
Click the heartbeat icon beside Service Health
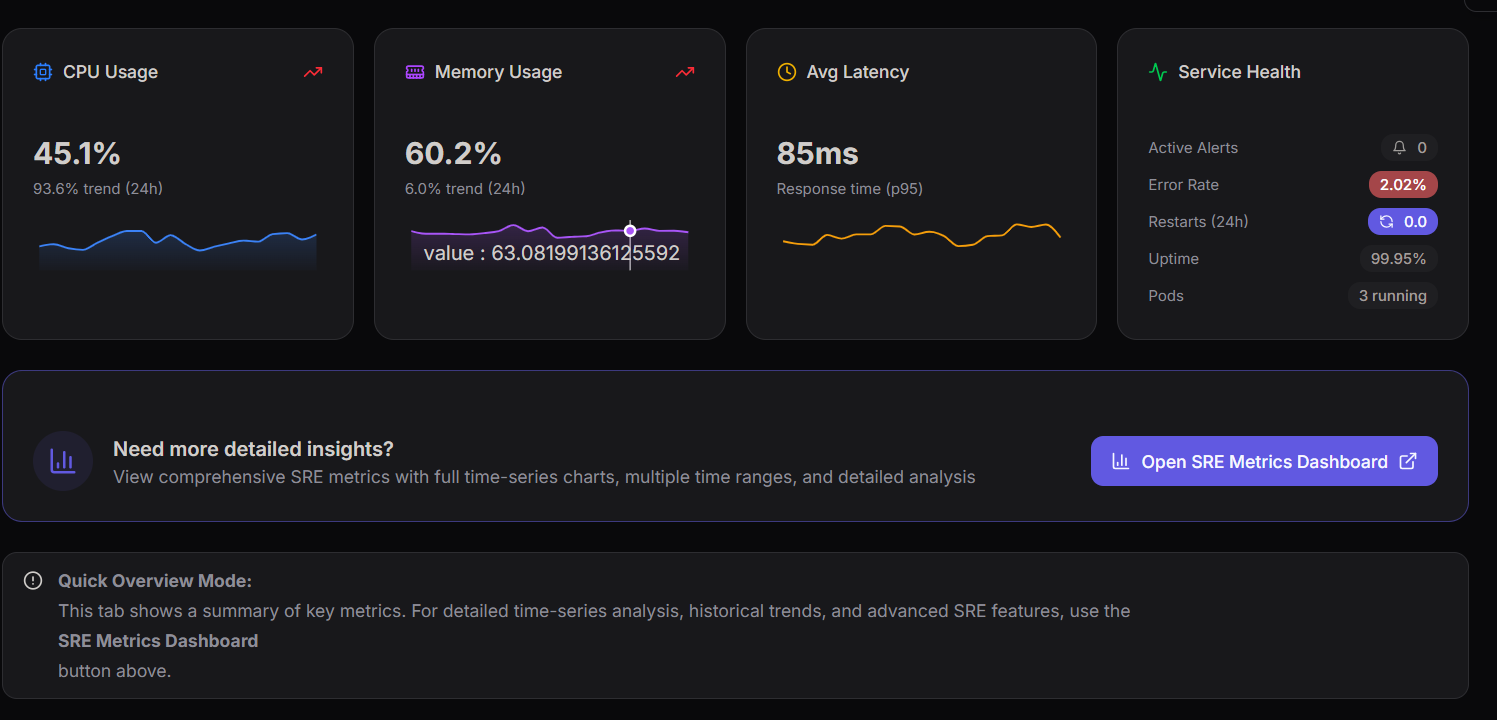1158,71
